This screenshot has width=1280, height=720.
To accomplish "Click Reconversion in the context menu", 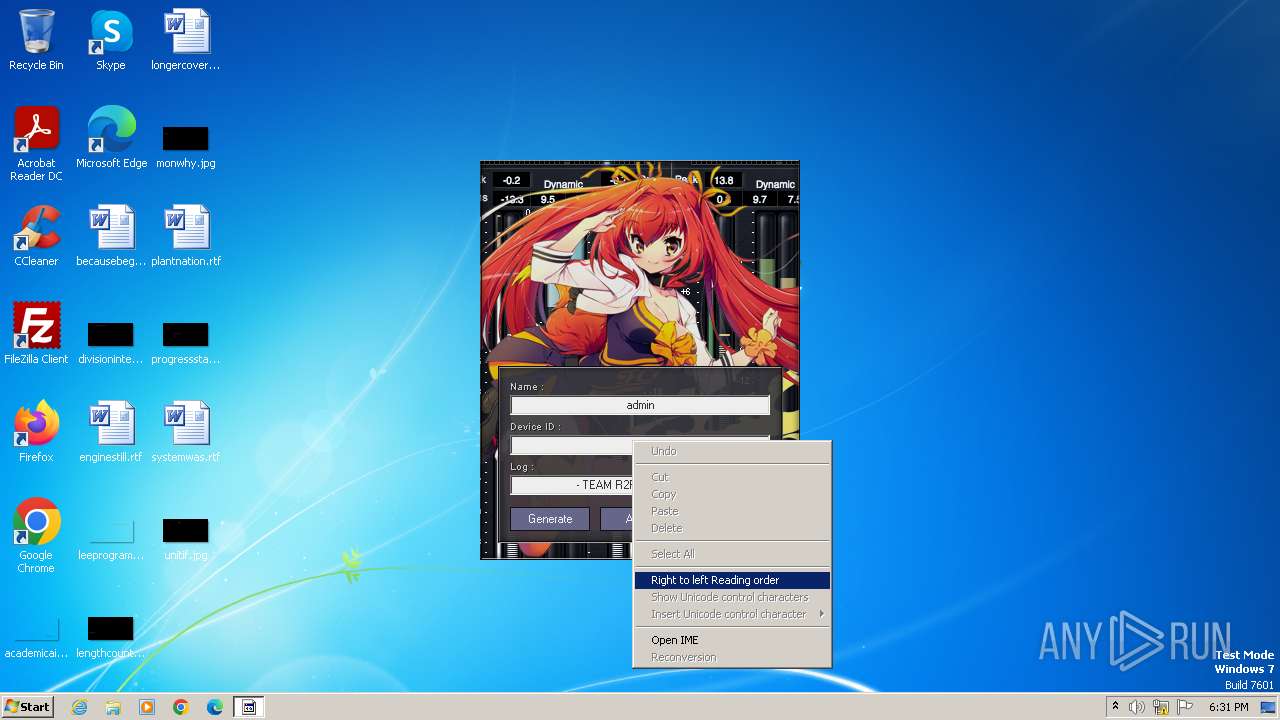I will [732, 657].
